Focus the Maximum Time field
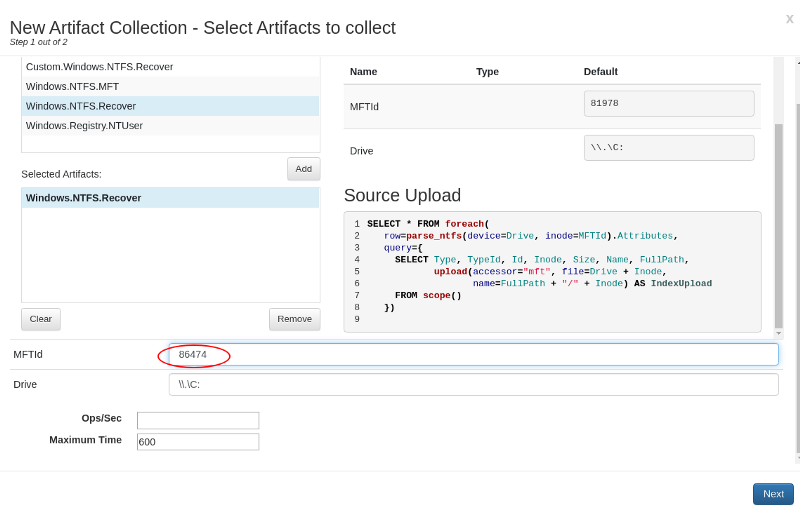Viewport: 800px width, 507px height. click(198, 442)
